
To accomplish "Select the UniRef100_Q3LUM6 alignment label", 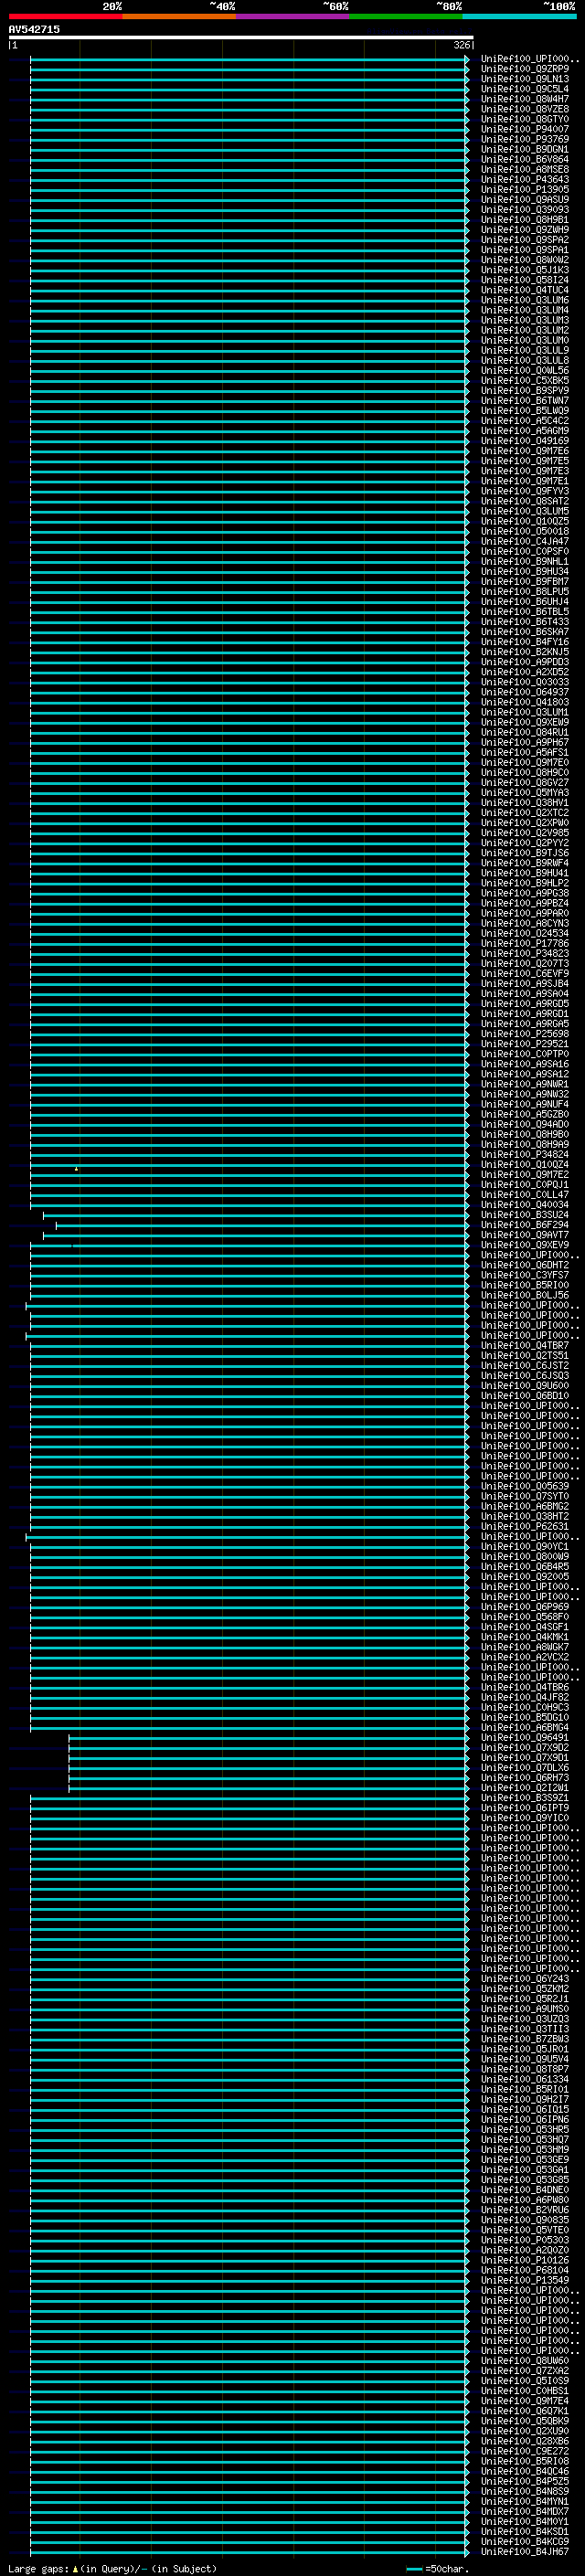I will coord(525,300).
